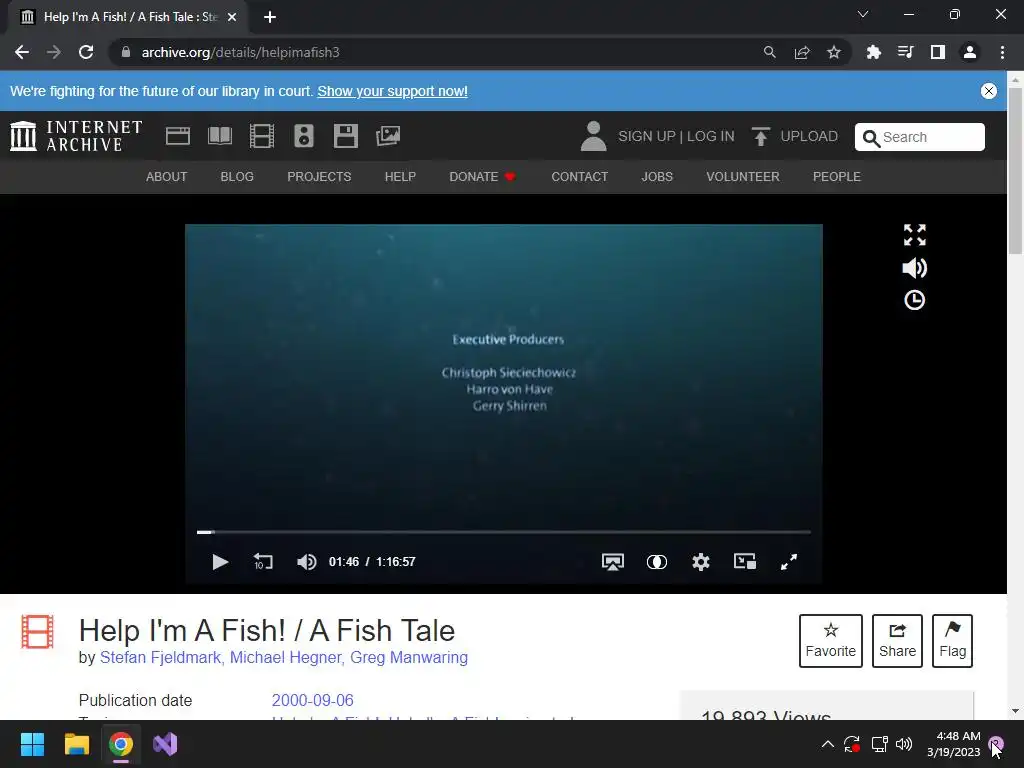Open File Explorer from taskbar
Screen dimensions: 1024x768
(x=76, y=744)
